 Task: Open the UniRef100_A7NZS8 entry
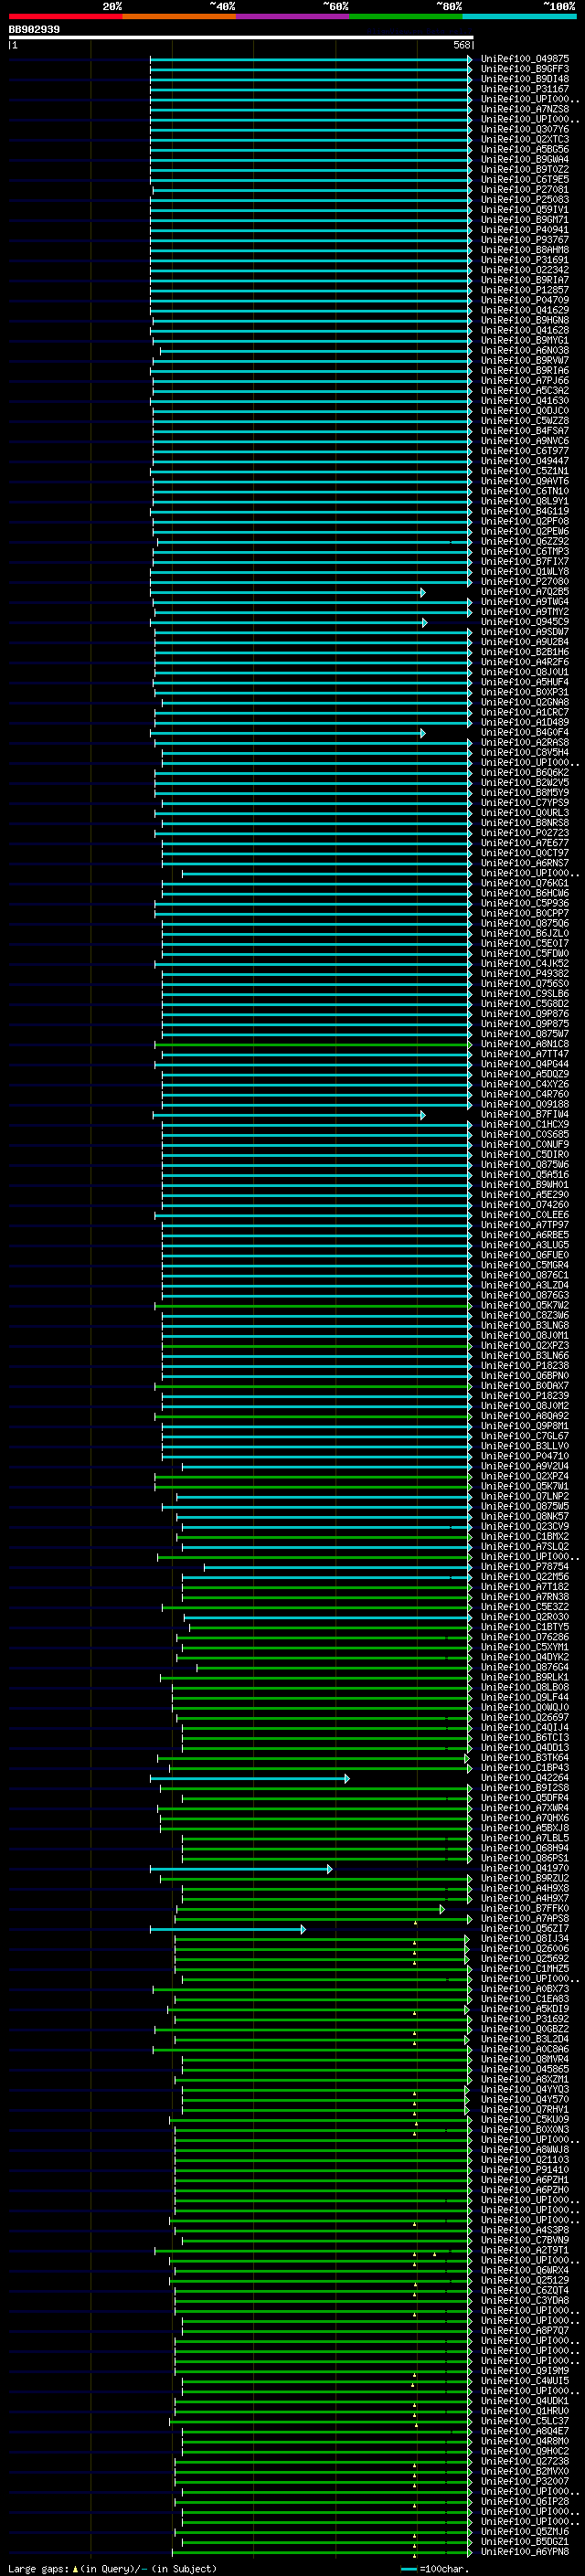(524, 109)
